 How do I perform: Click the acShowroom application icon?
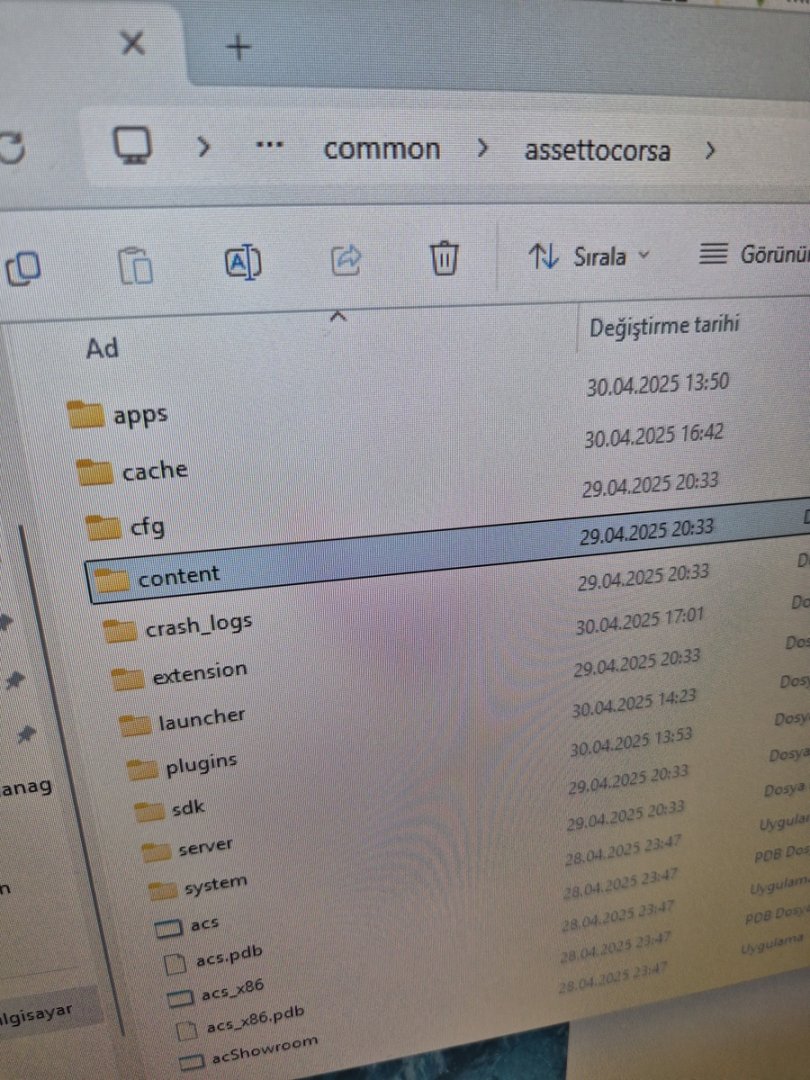(x=192, y=1062)
